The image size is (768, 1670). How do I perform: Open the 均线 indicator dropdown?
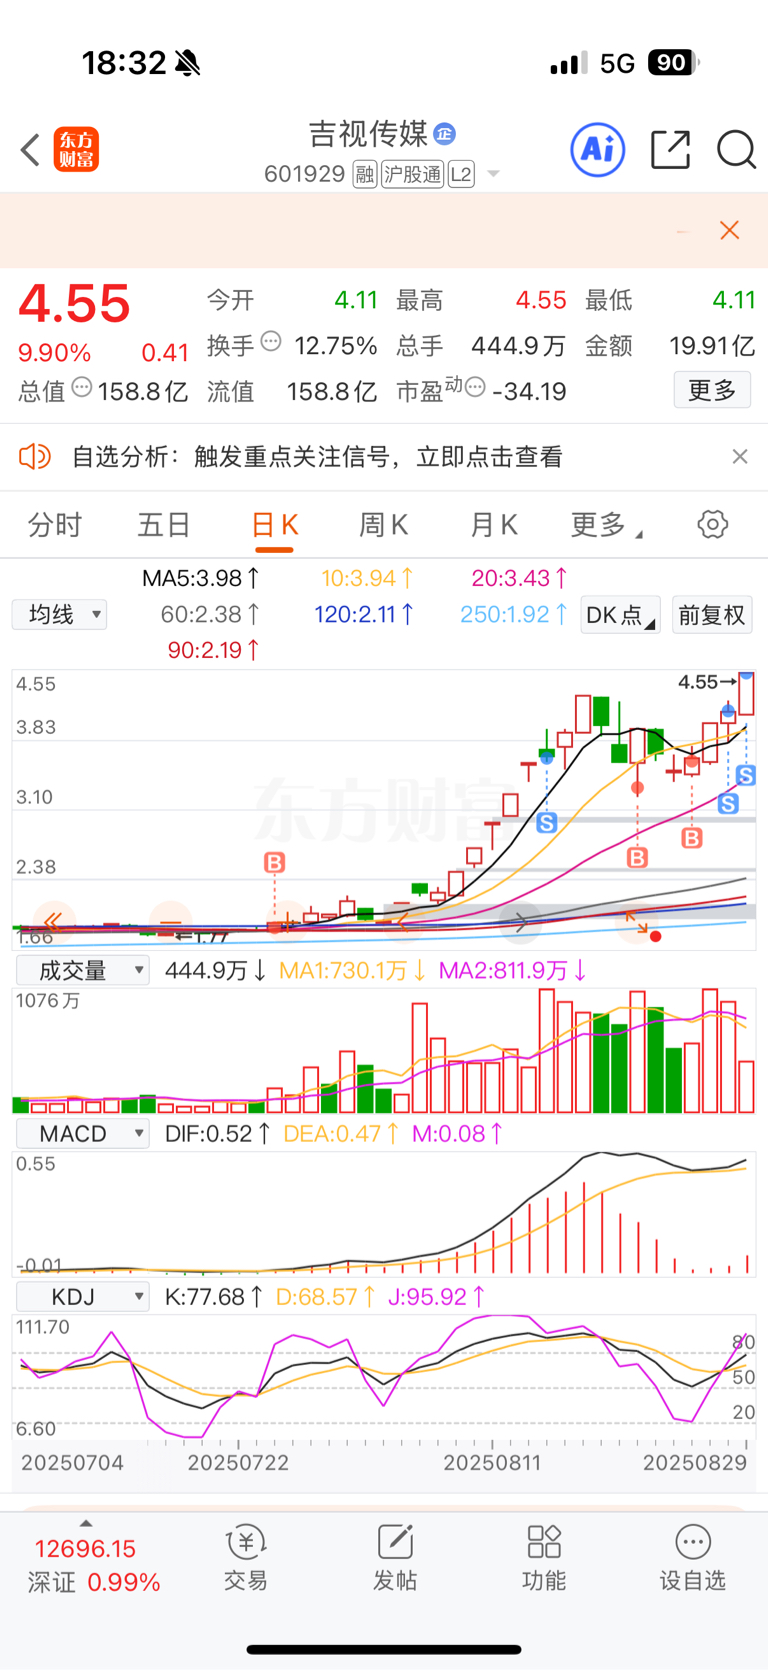point(59,614)
